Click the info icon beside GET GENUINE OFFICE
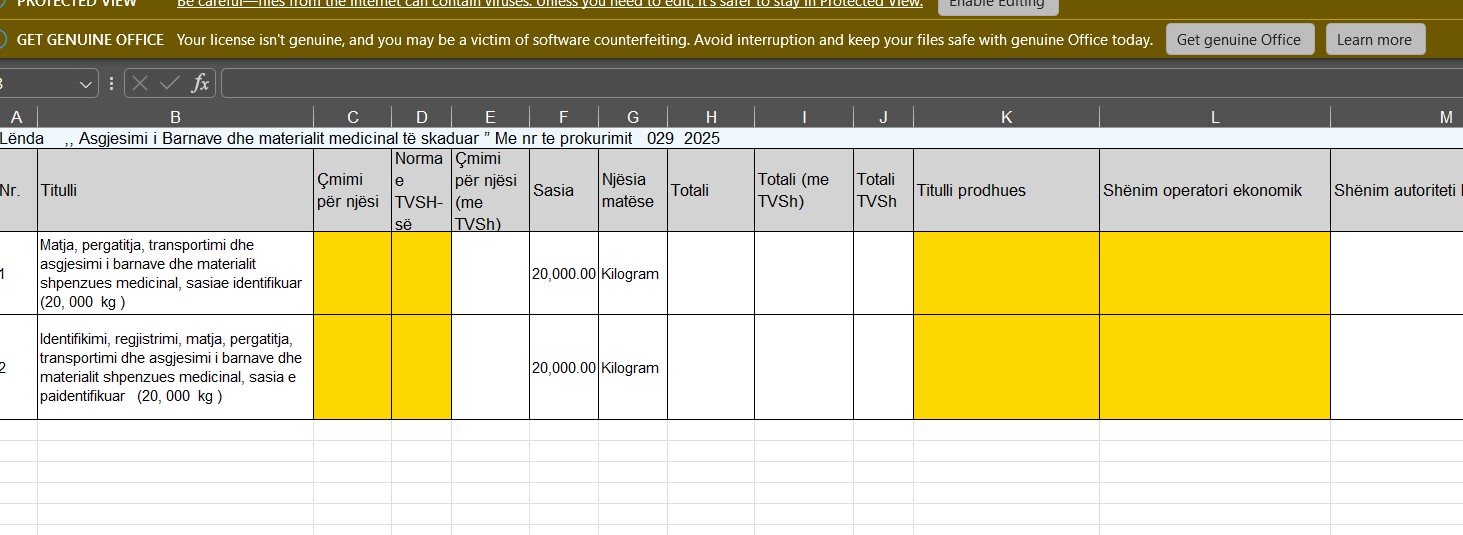This screenshot has width=1463, height=535. coord(3,40)
